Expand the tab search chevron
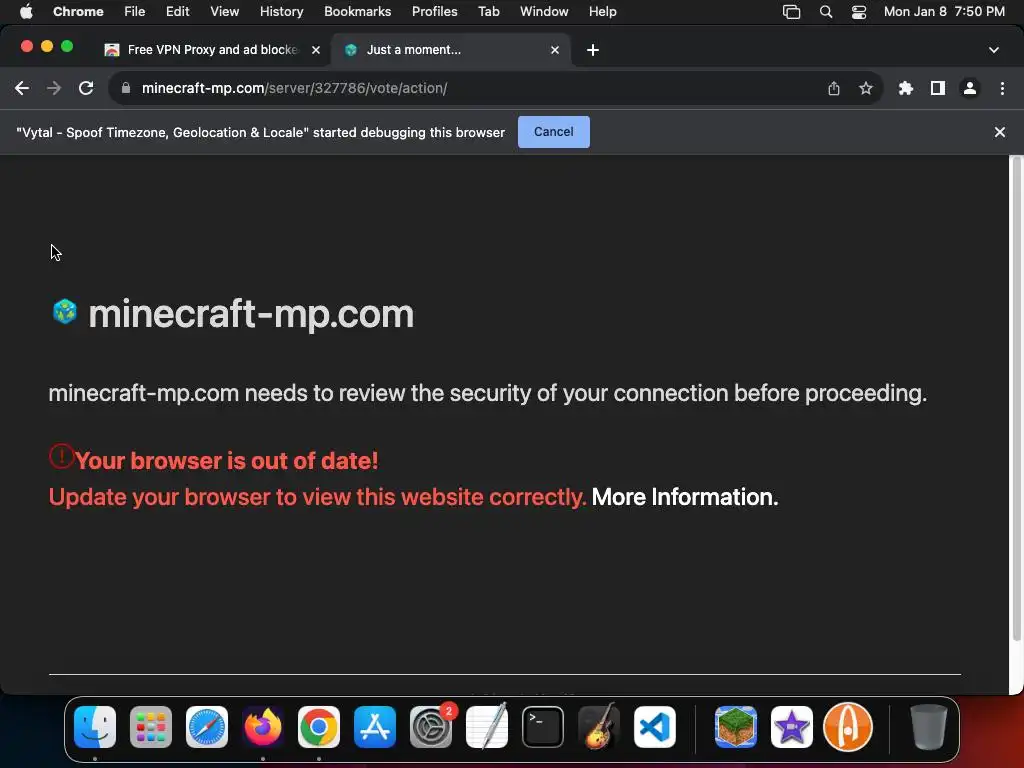 click(993, 50)
